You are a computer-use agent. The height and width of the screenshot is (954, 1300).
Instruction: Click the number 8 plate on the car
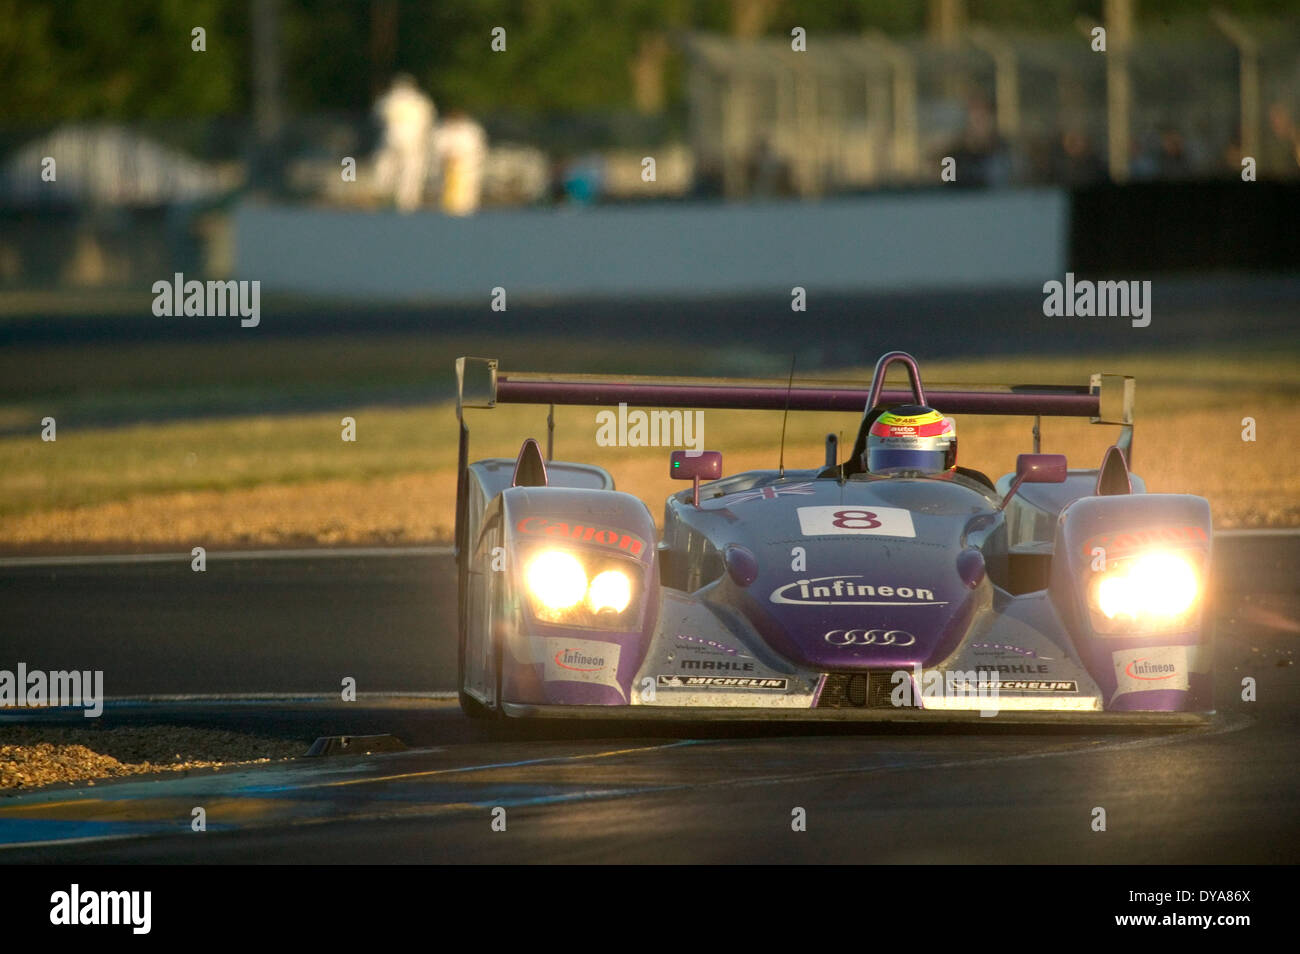856,521
